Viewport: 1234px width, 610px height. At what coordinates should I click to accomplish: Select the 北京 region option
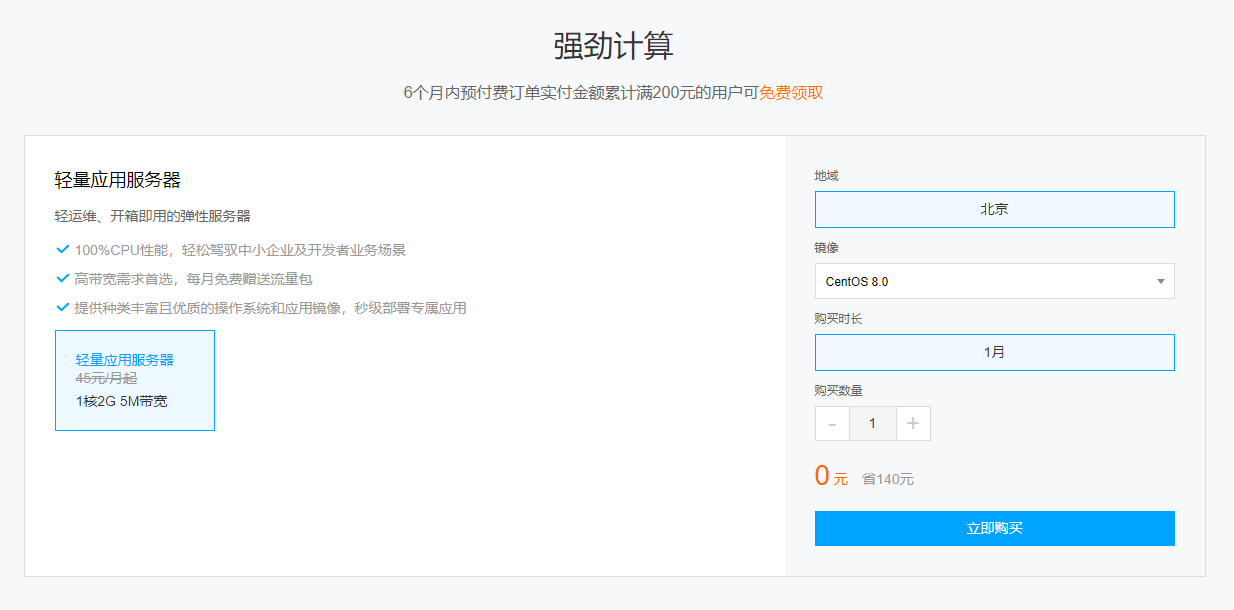pyautogui.click(x=994, y=210)
